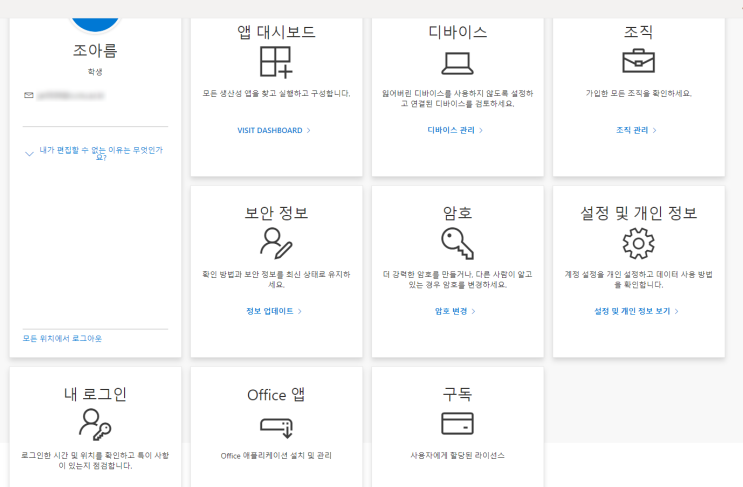Click chevron next to 설정 및 개인 정보 보기
Screen dimensions: 743x487
pos(677,311)
